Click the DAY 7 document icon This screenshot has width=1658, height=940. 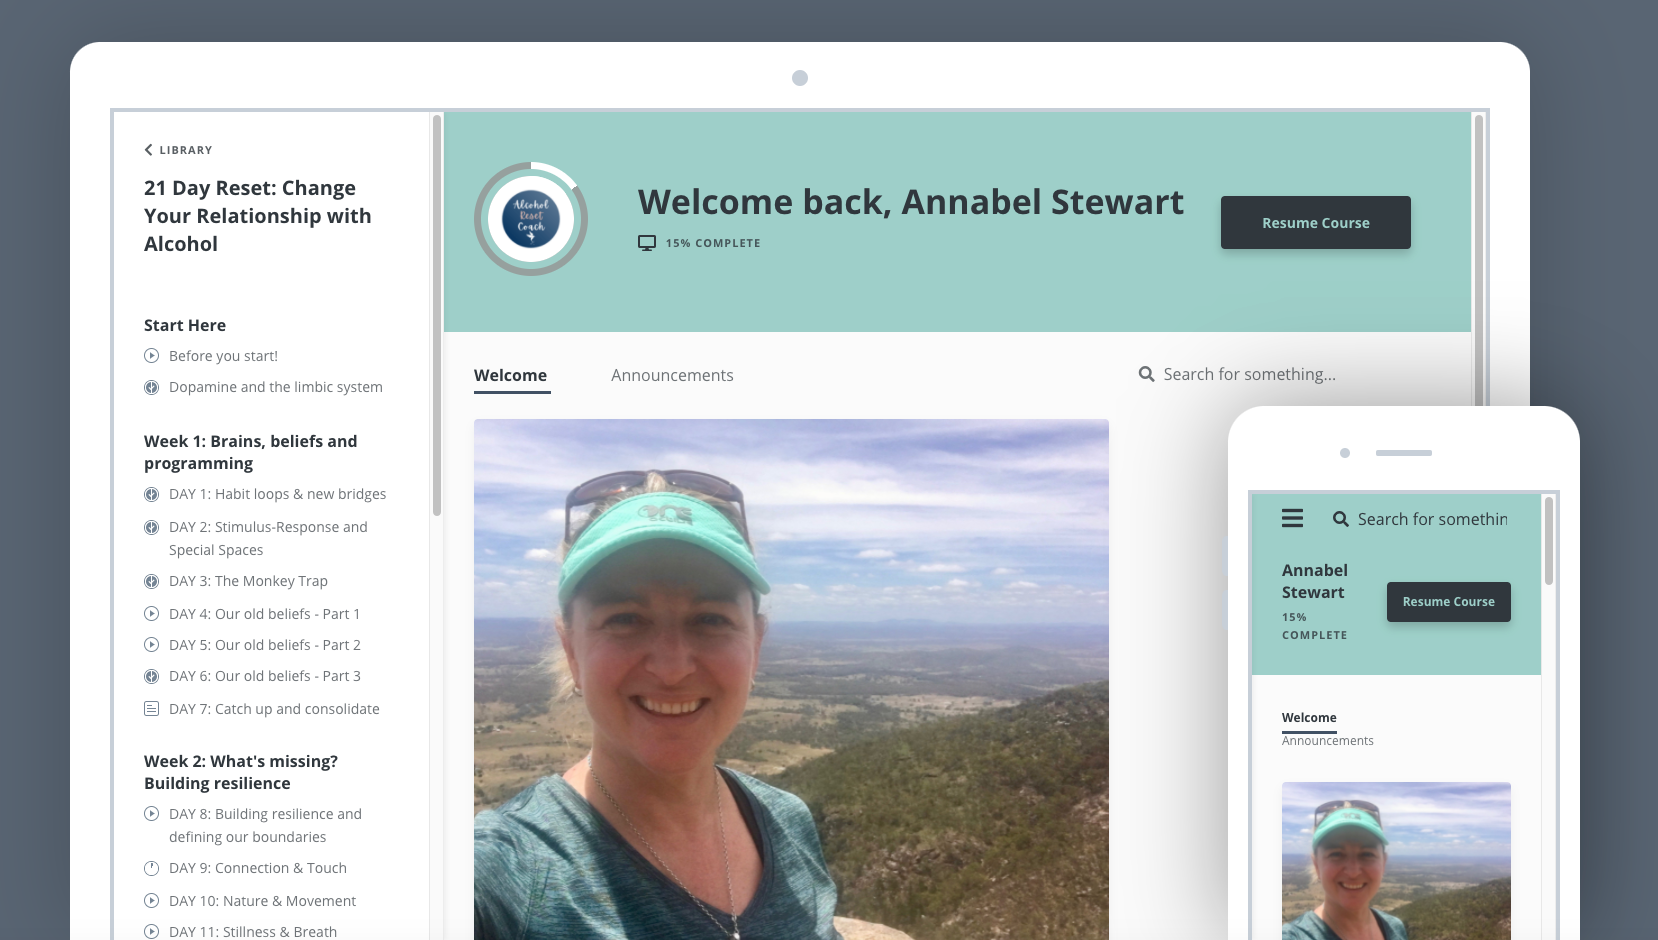pyautogui.click(x=152, y=709)
